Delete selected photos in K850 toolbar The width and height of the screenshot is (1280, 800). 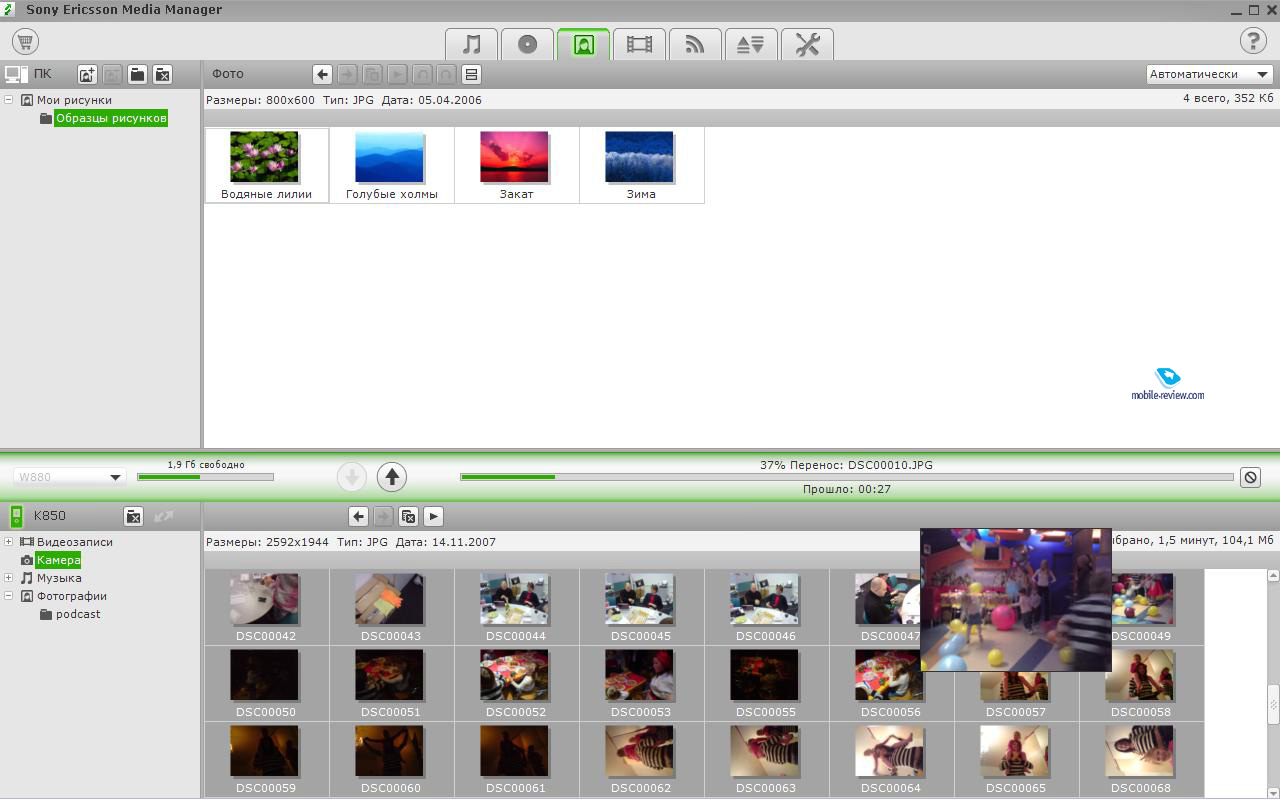tap(408, 516)
